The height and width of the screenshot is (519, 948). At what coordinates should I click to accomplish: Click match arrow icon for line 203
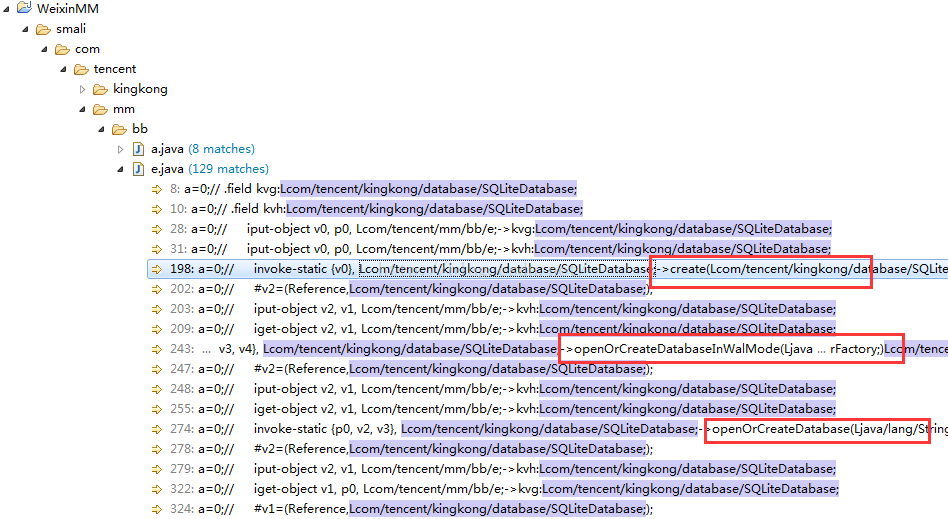coord(157,309)
